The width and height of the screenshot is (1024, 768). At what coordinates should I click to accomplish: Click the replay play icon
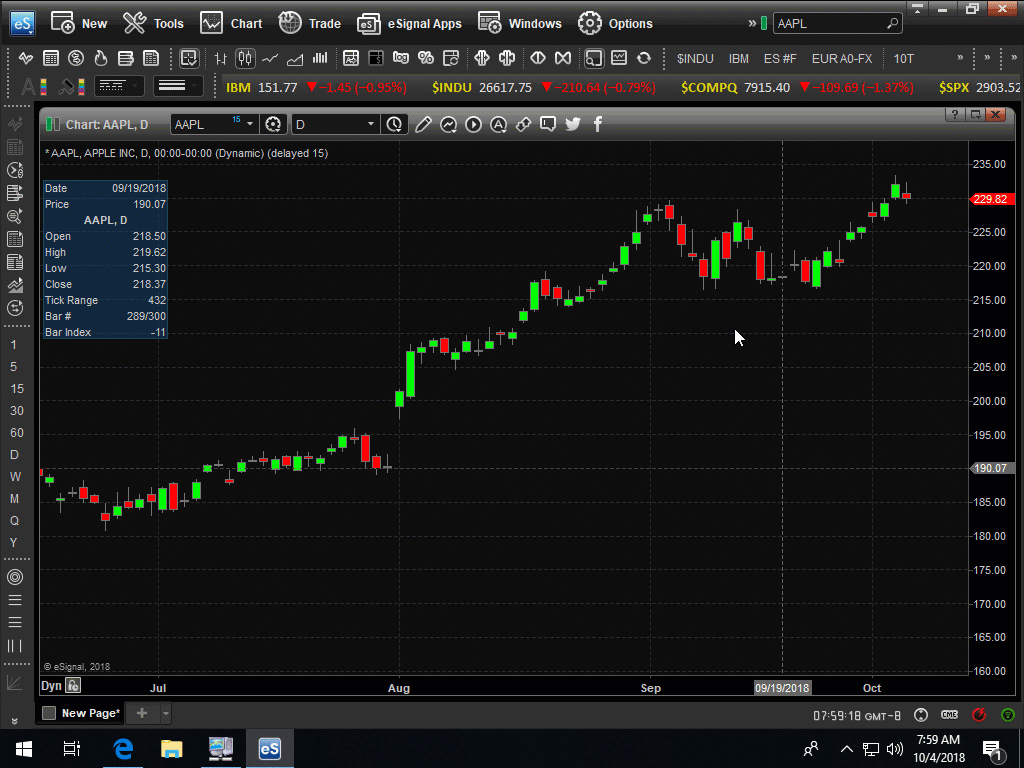click(473, 124)
